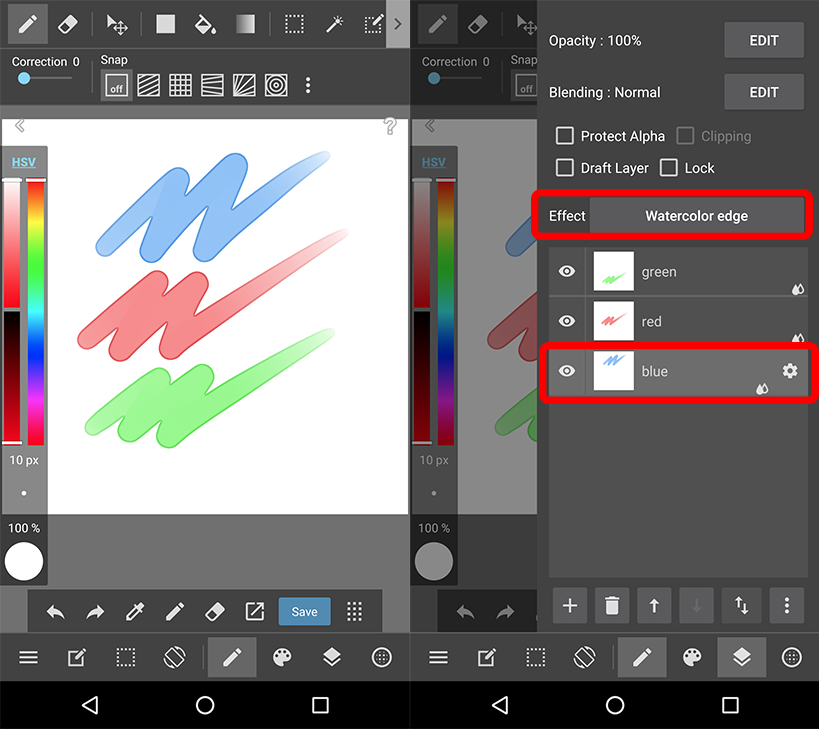Open the layers panel in left bottom bar
The width and height of the screenshot is (819, 729).
pyautogui.click(x=332, y=657)
